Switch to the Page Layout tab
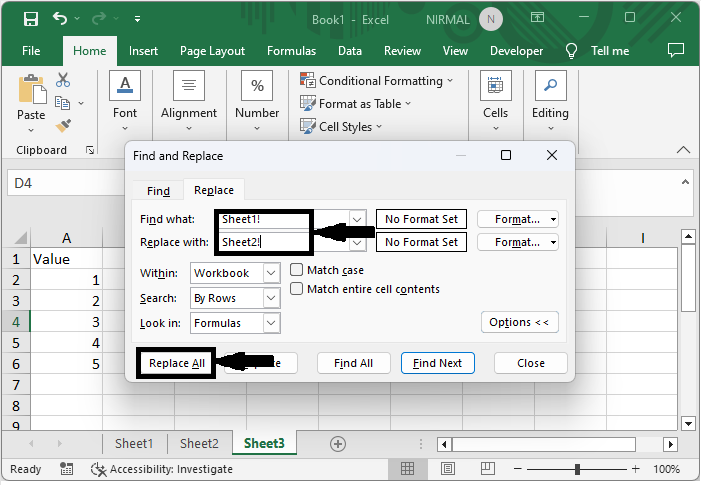 point(212,51)
